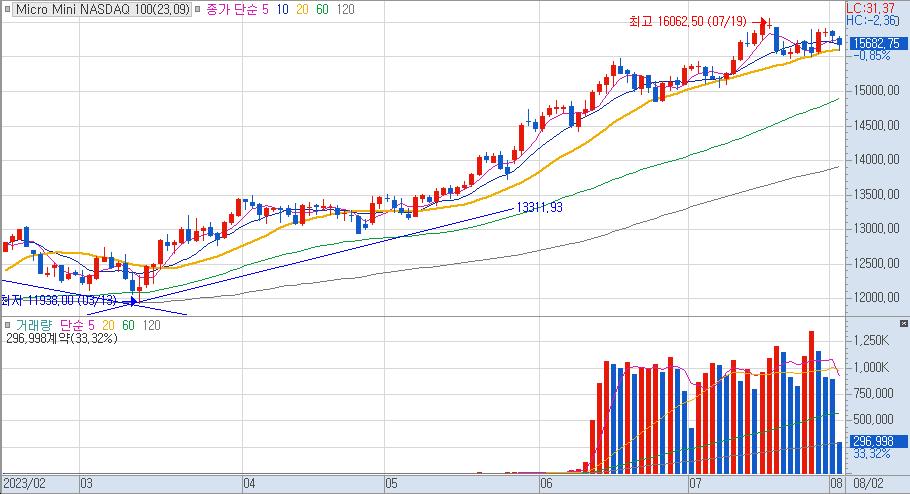This screenshot has height=494, width=910.
Task: Click the HC:-2,36 indicator text
Action: click(872, 20)
